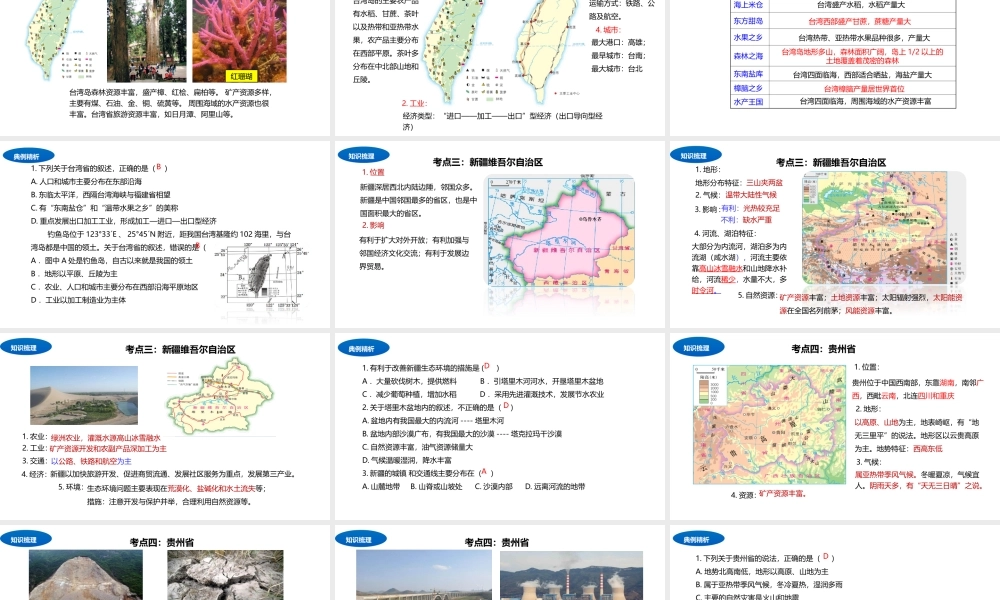
Task: Click the 樟脑之乡 table cell
Action: point(748,88)
